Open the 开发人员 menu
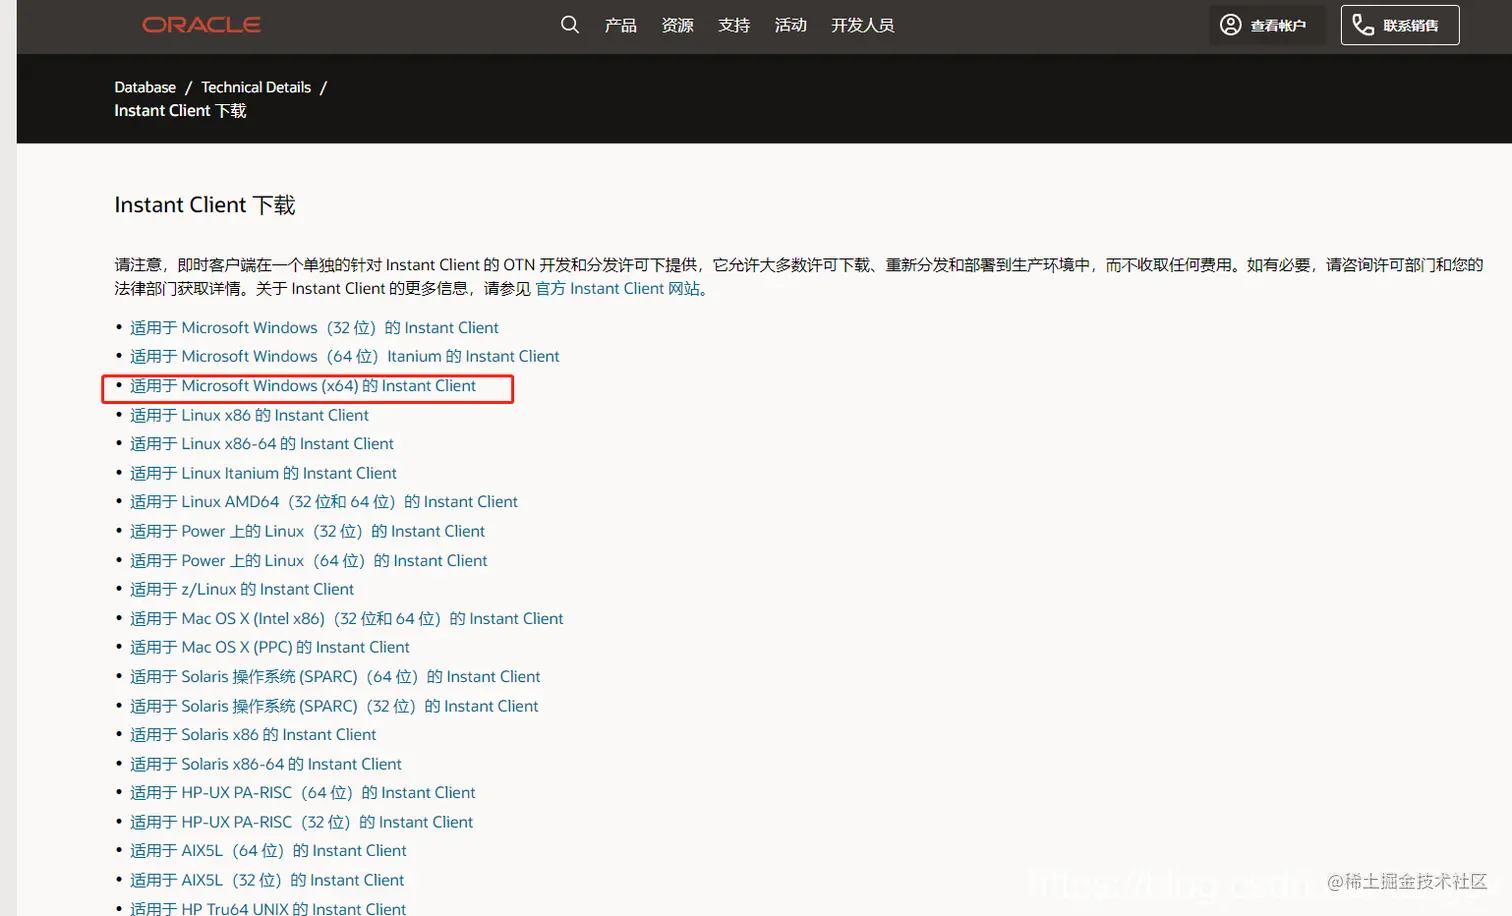 click(x=862, y=25)
